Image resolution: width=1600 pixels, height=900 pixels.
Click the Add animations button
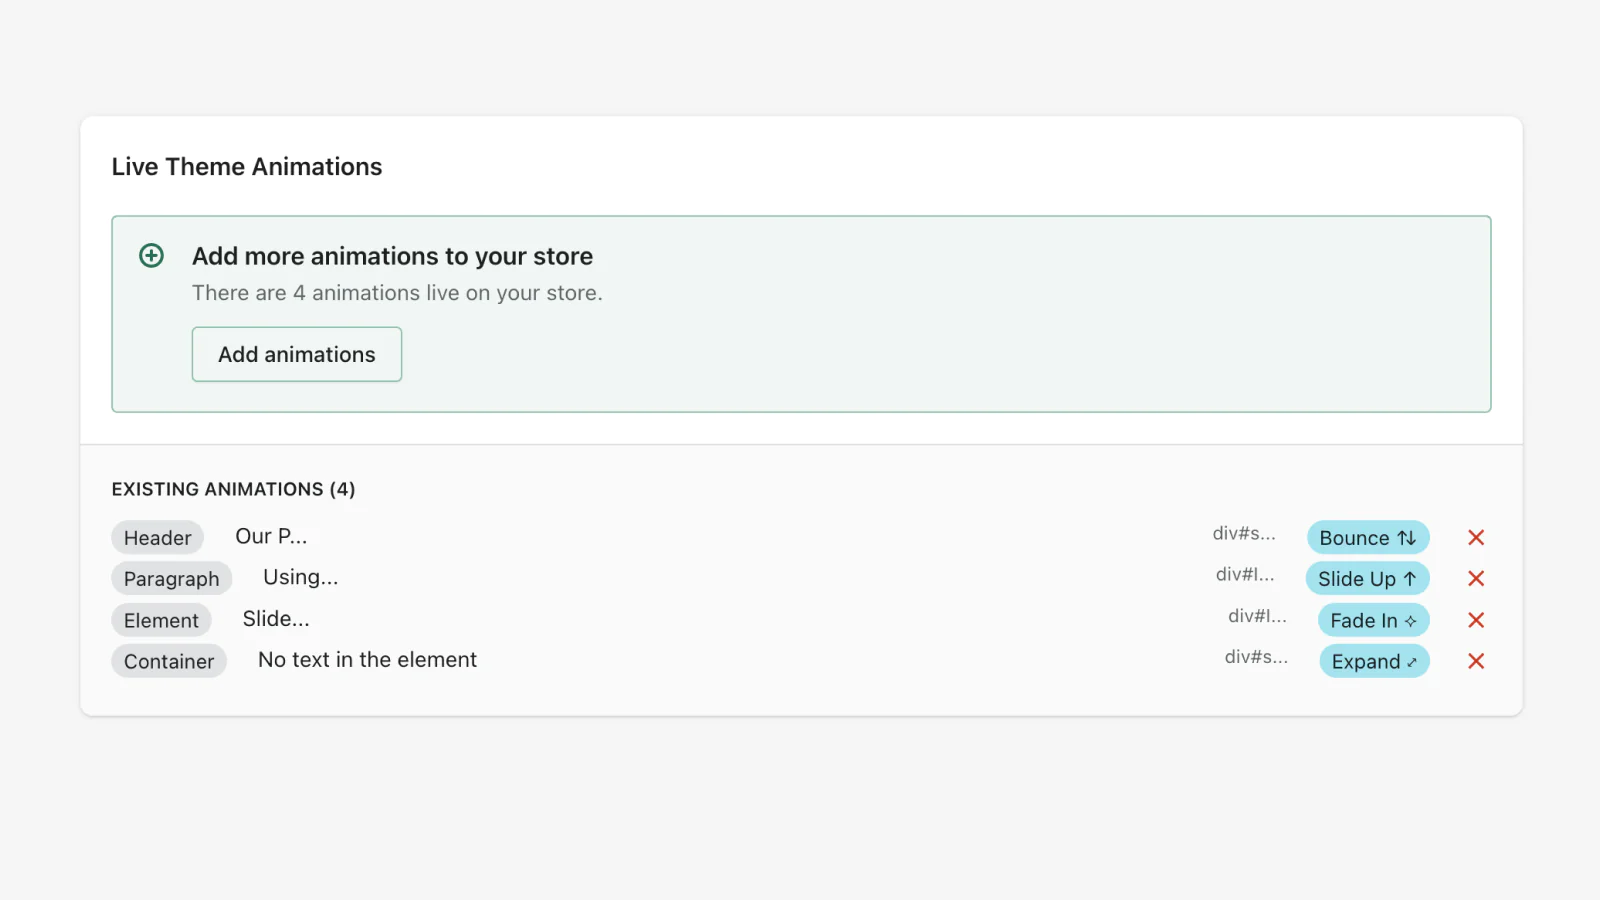click(x=297, y=354)
